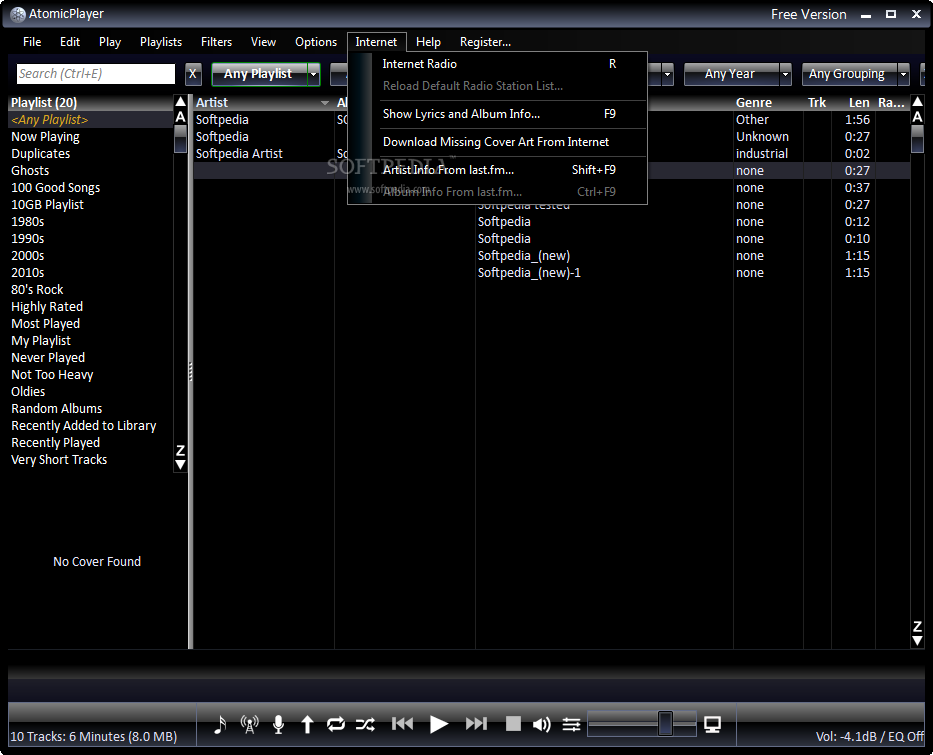Mute audio with speaker icon
933x755 pixels.
tap(541, 724)
